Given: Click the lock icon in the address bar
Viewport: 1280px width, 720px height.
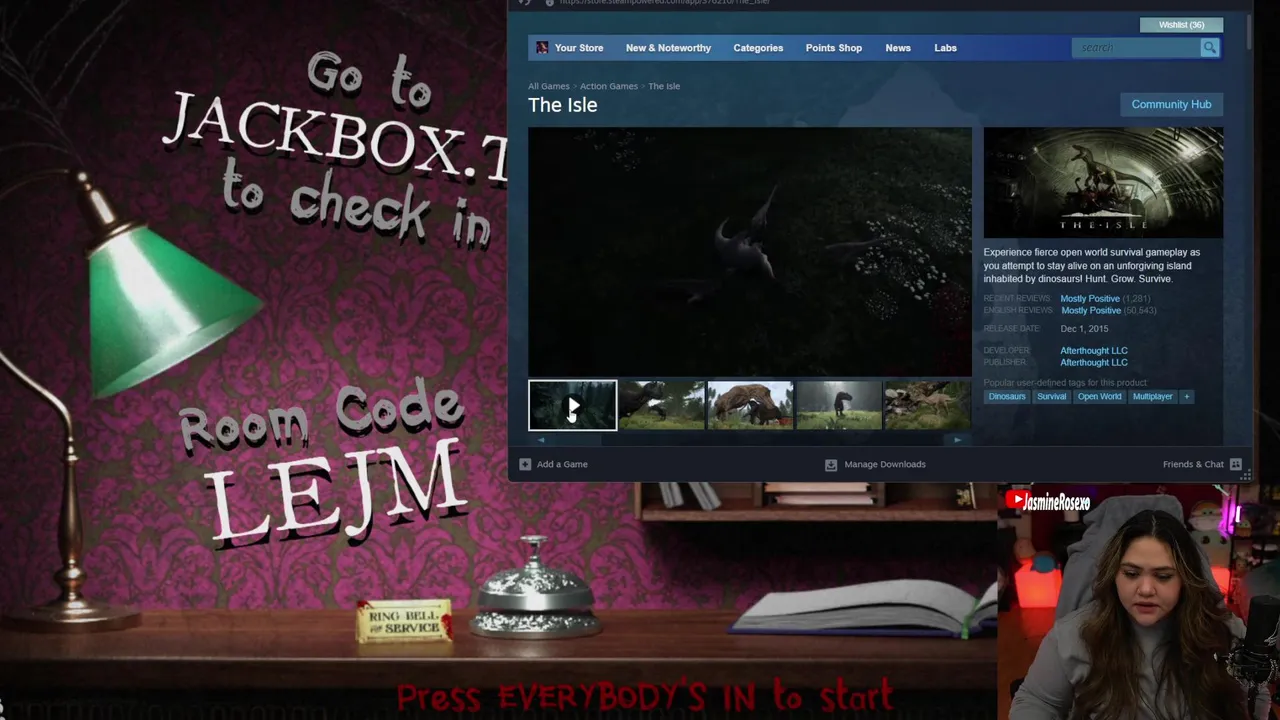Looking at the screenshot, I should (549, 2).
